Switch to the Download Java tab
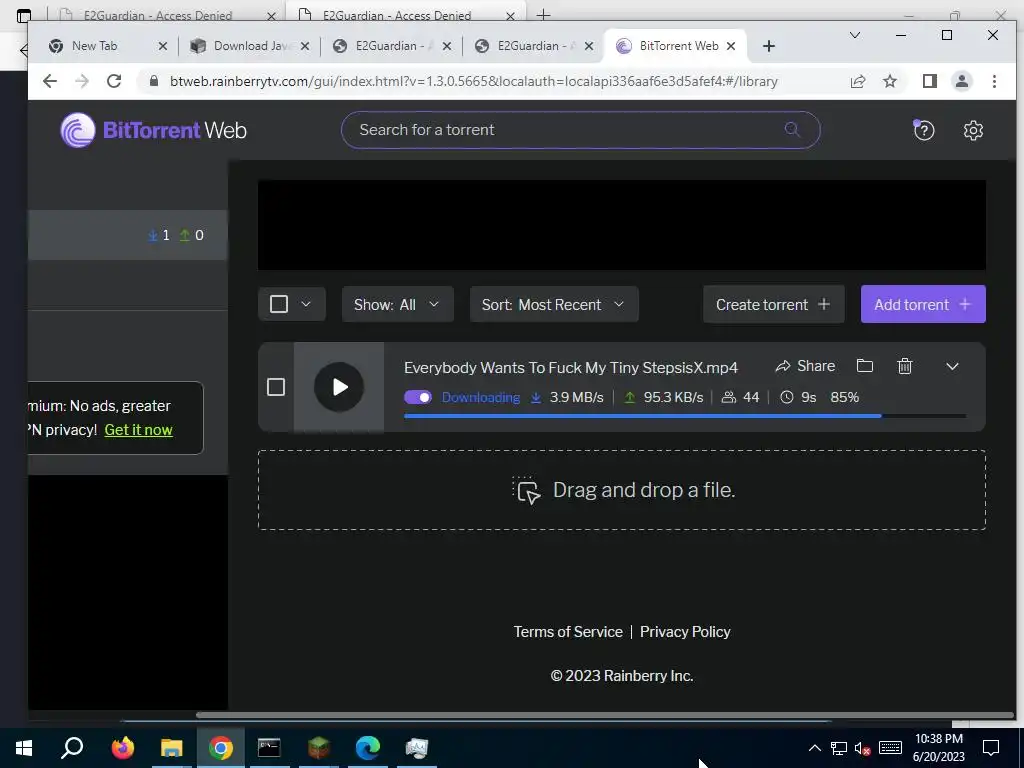Screen dimensions: 1024x768 [251, 46]
